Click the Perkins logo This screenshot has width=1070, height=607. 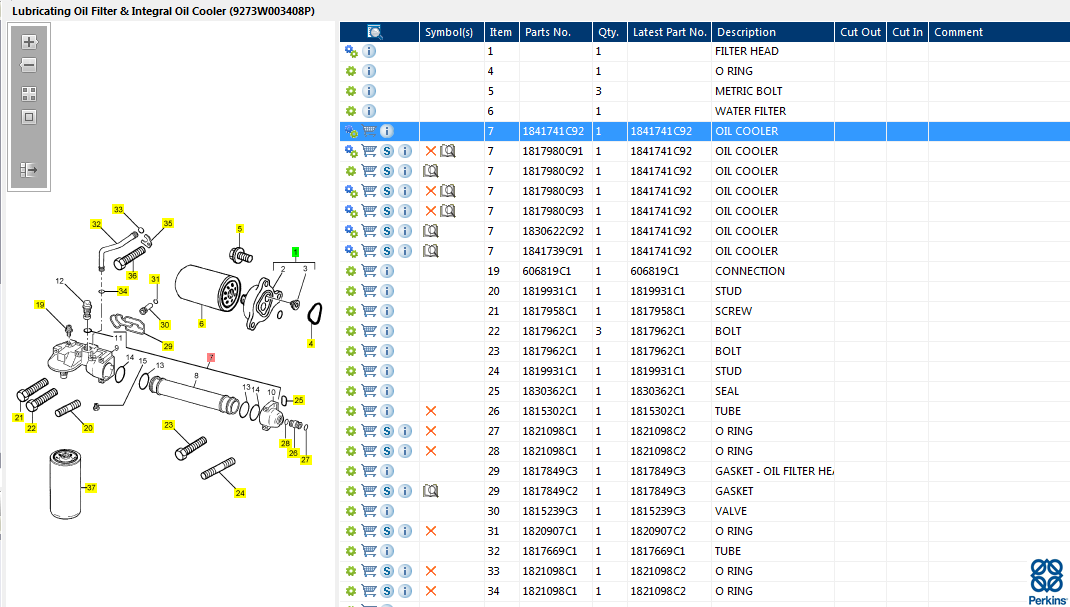[x=1047, y=582]
